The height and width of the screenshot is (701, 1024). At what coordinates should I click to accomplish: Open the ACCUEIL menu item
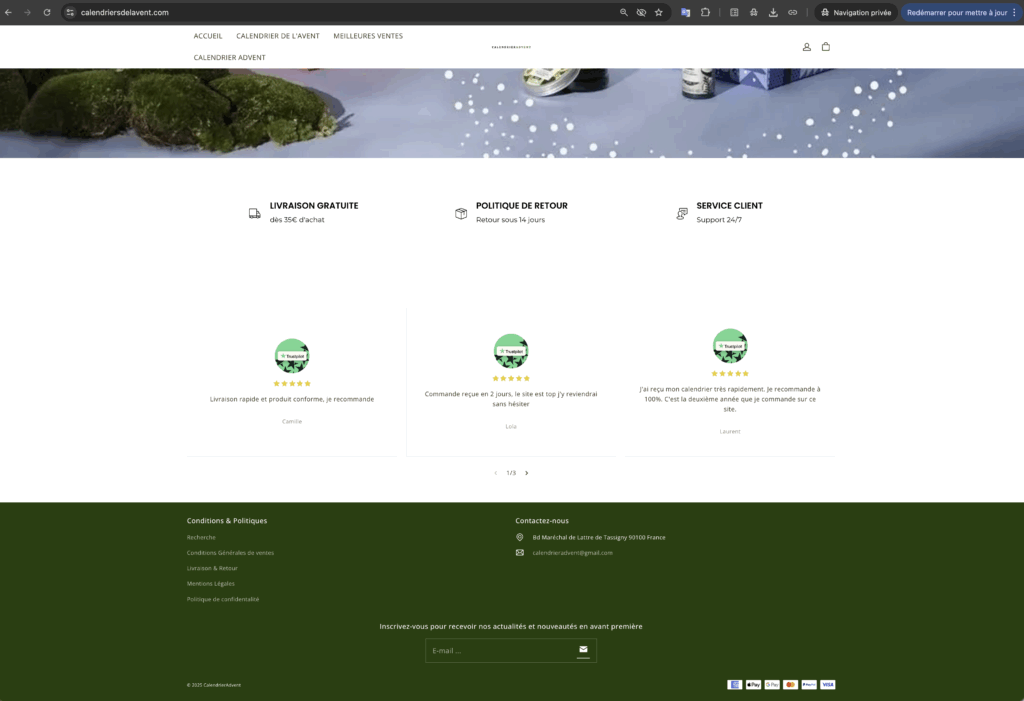pos(208,36)
